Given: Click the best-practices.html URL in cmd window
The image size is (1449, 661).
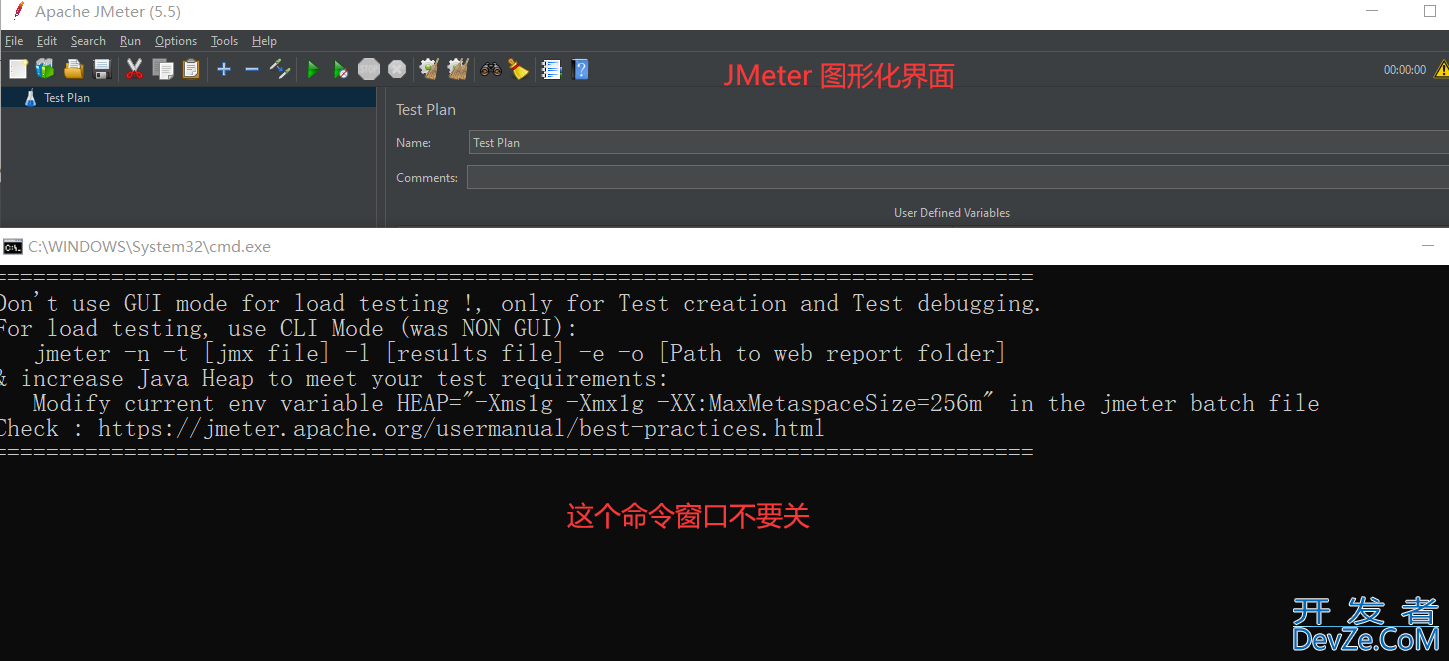Looking at the screenshot, I should pos(461,428).
